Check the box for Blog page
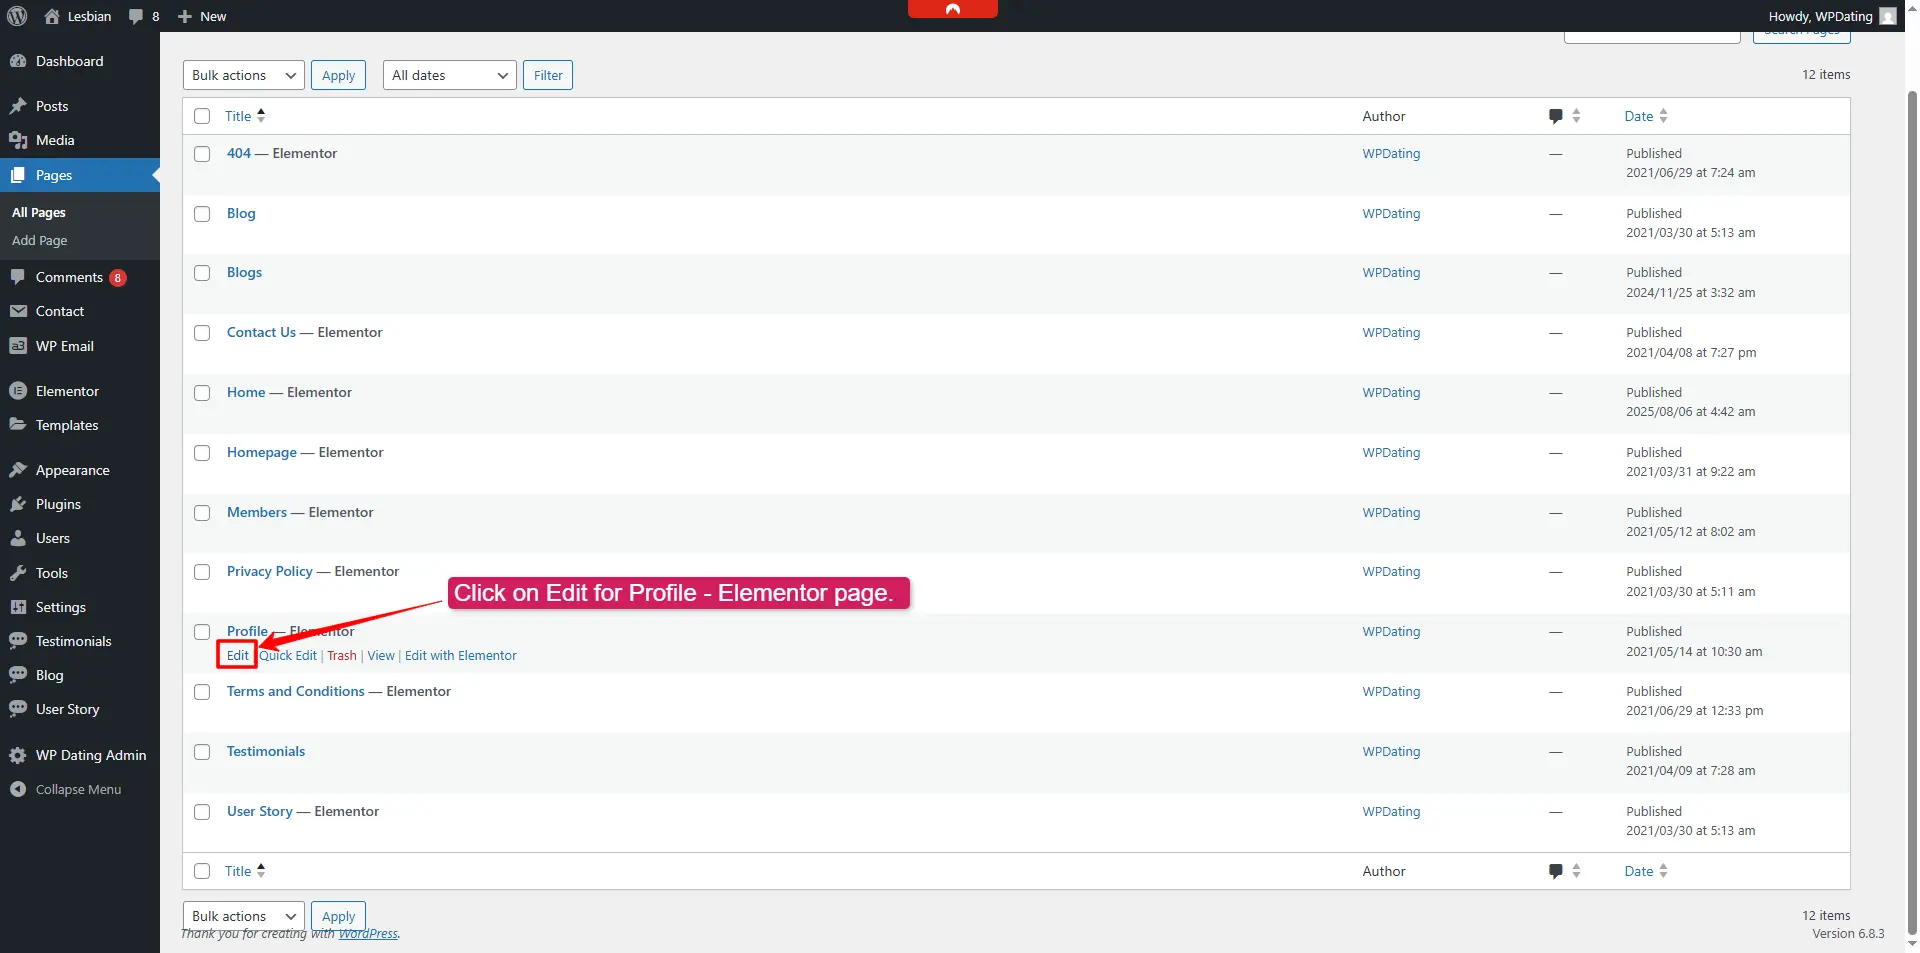 tap(202, 214)
